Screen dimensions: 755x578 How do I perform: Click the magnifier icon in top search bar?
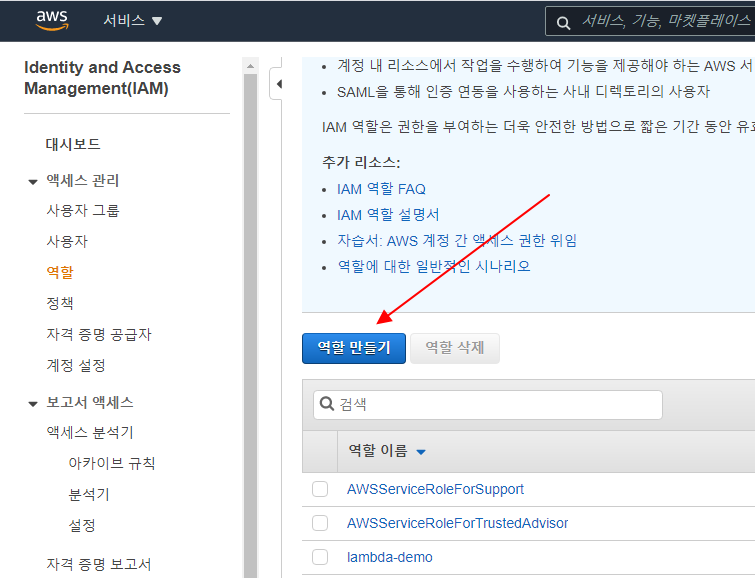[x=563, y=23]
